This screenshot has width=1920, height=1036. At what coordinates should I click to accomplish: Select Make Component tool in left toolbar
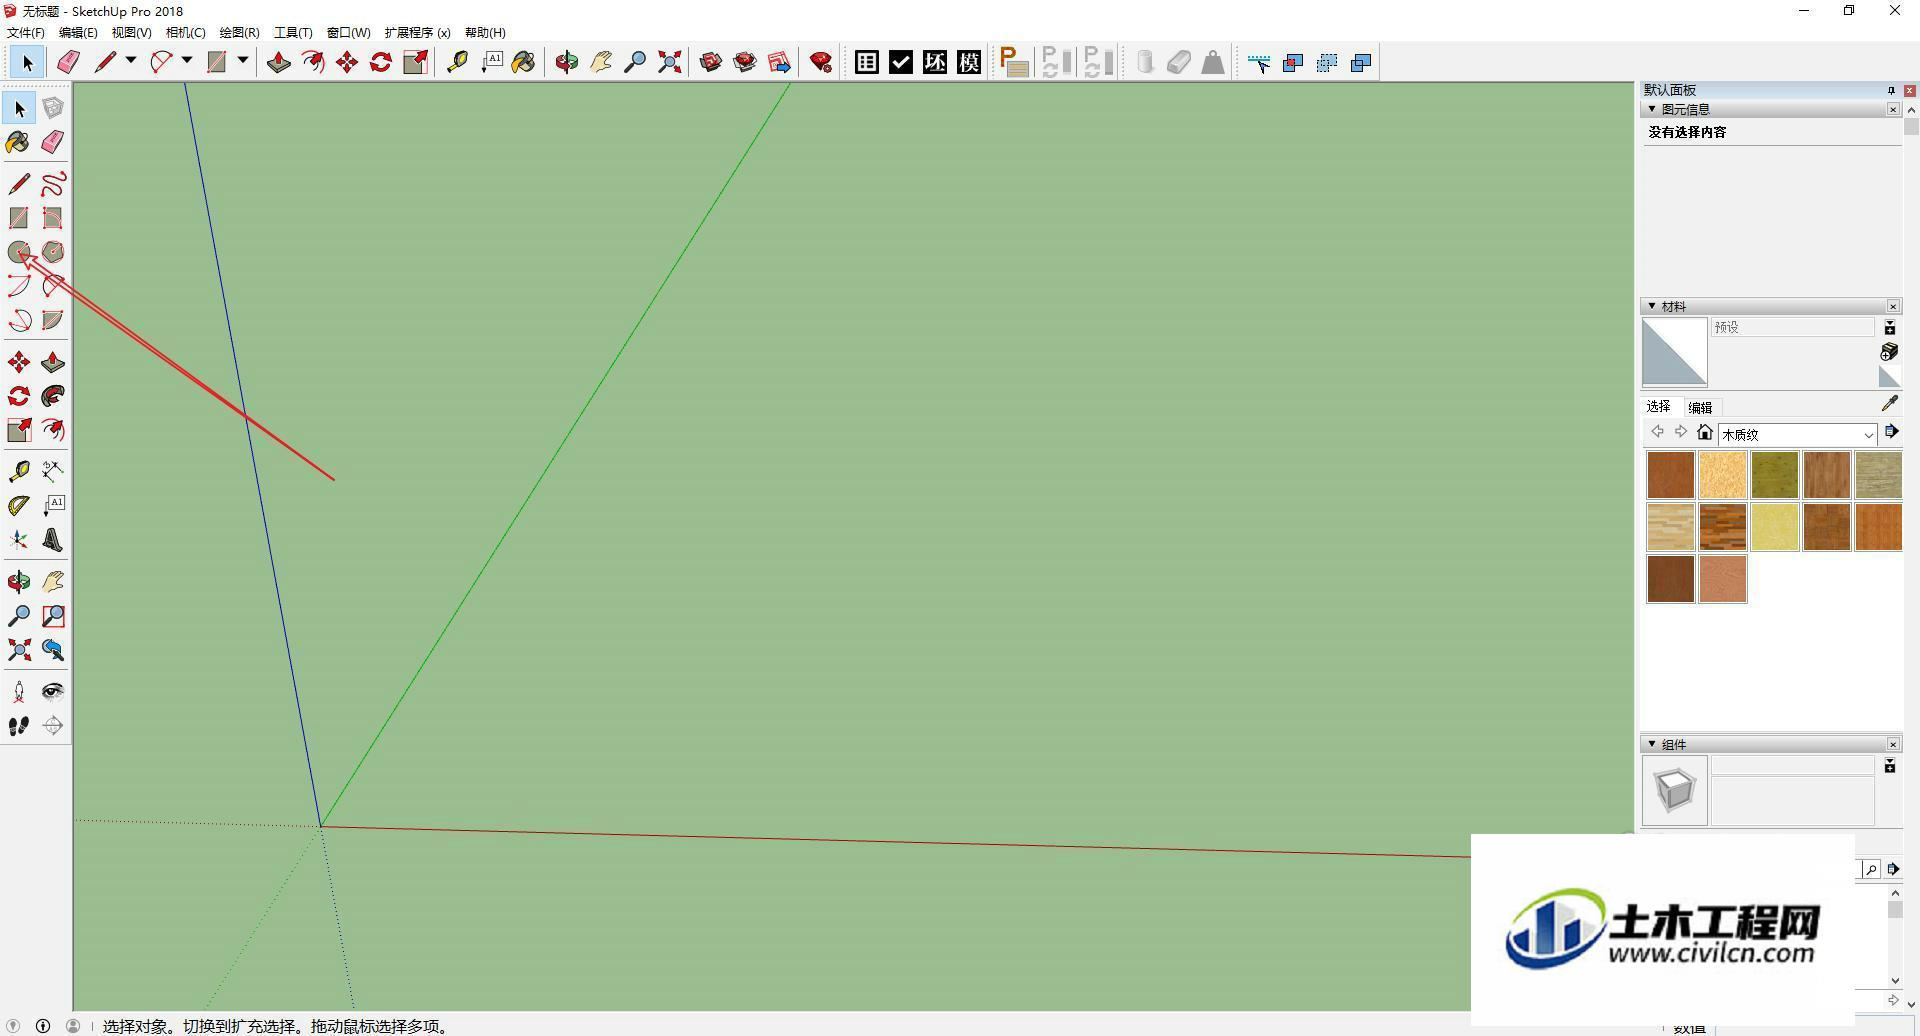coord(53,108)
